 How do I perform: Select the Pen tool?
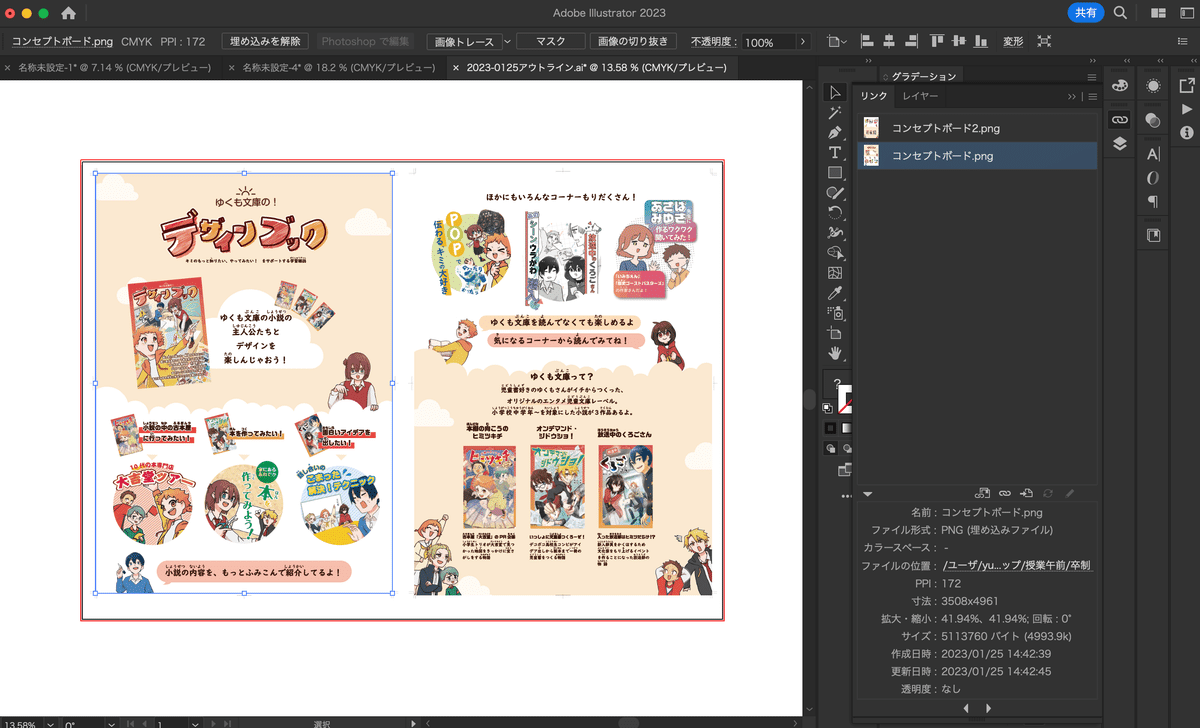(x=835, y=133)
